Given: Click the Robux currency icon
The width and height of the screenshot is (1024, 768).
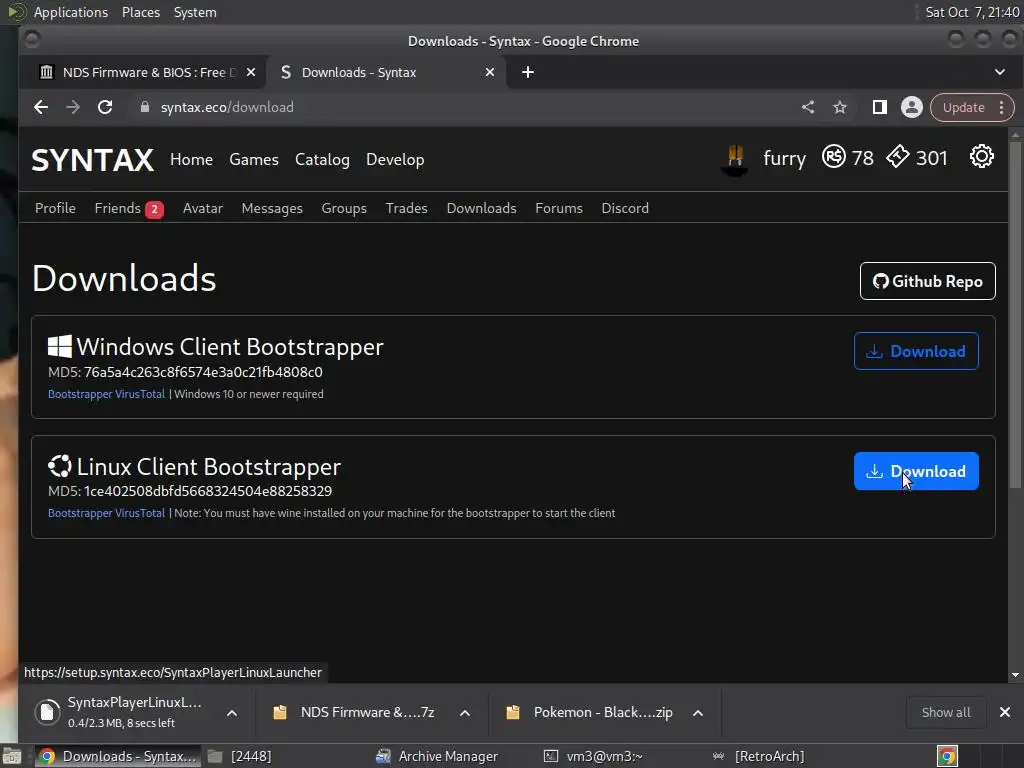Looking at the screenshot, I should pos(834,157).
